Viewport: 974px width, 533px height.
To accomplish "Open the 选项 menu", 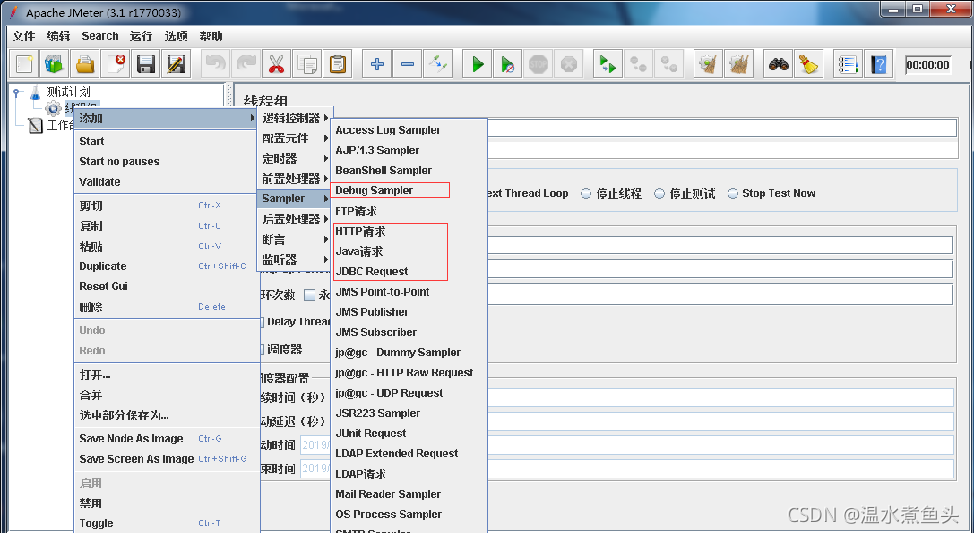I will pyautogui.click(x=176, y=36).
